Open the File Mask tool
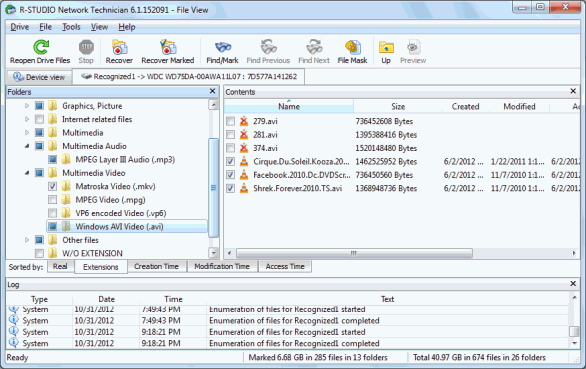The height and width of the screenshot is (369, 586). pyautogui.click(x=352, y=47)
